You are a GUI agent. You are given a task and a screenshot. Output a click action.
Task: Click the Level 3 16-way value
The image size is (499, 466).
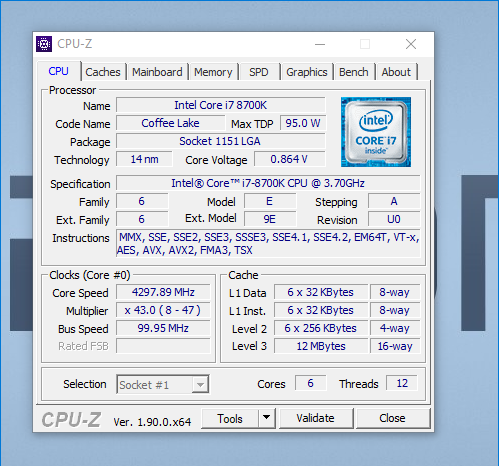coord(395,346)
